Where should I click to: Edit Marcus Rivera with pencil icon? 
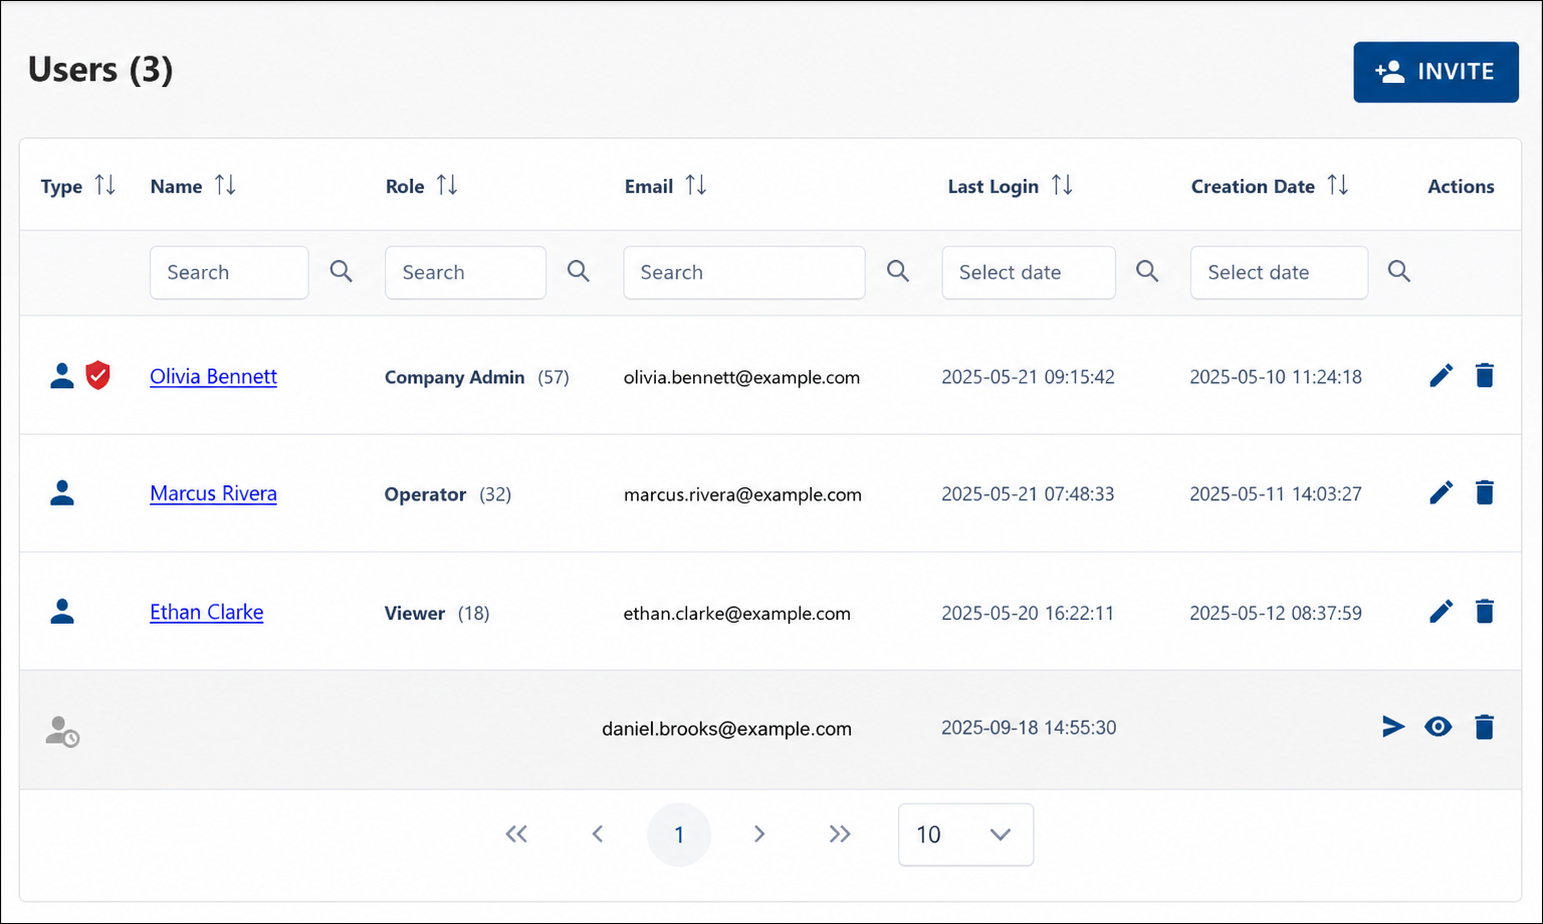click(x=1441, y=492)
